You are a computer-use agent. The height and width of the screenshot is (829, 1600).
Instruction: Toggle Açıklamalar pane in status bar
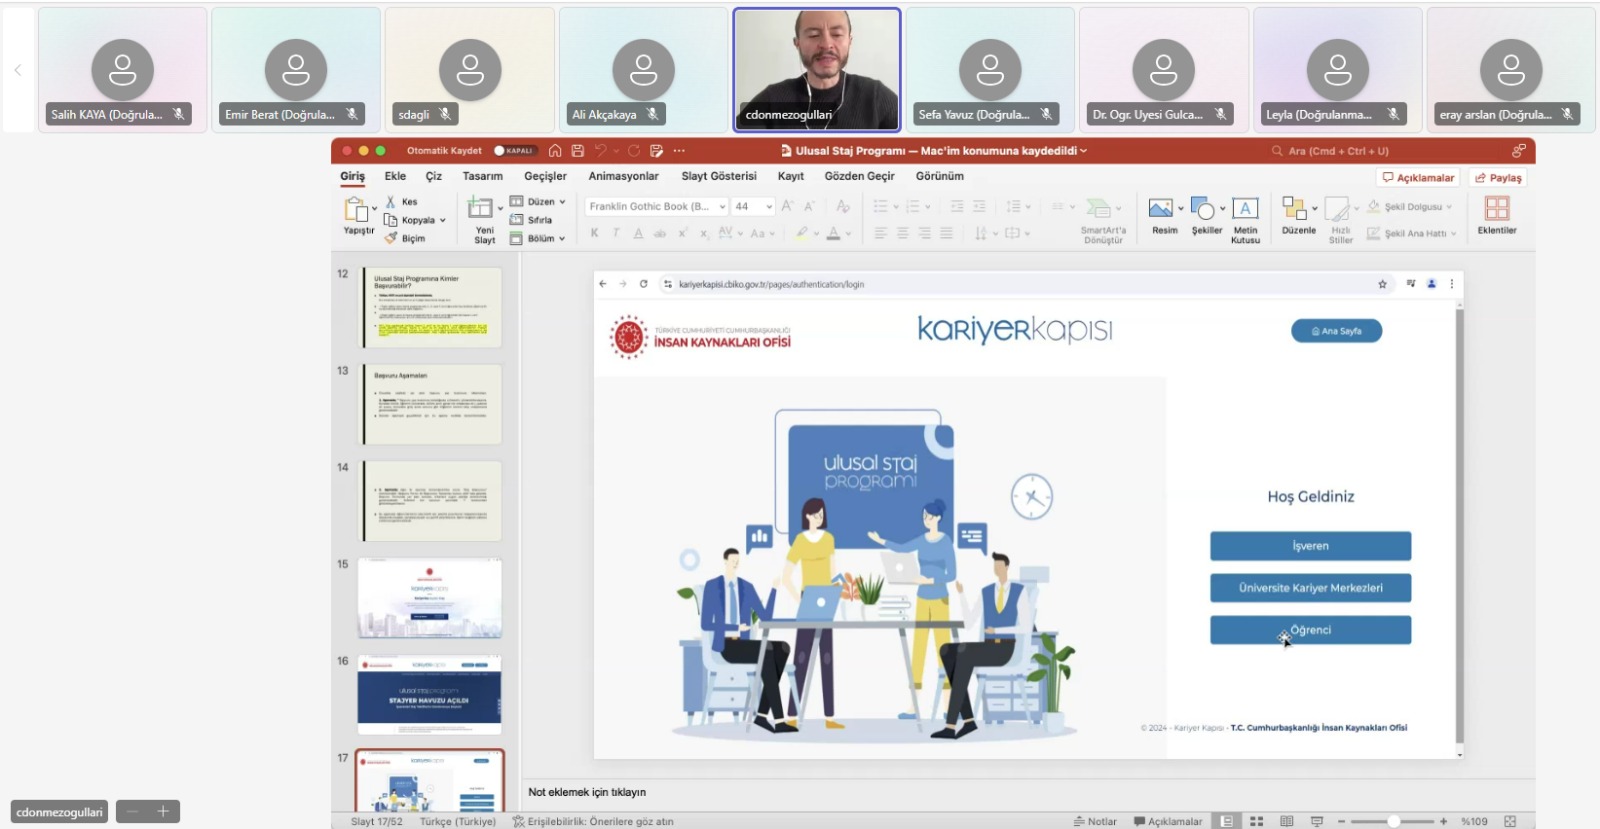1167,821
